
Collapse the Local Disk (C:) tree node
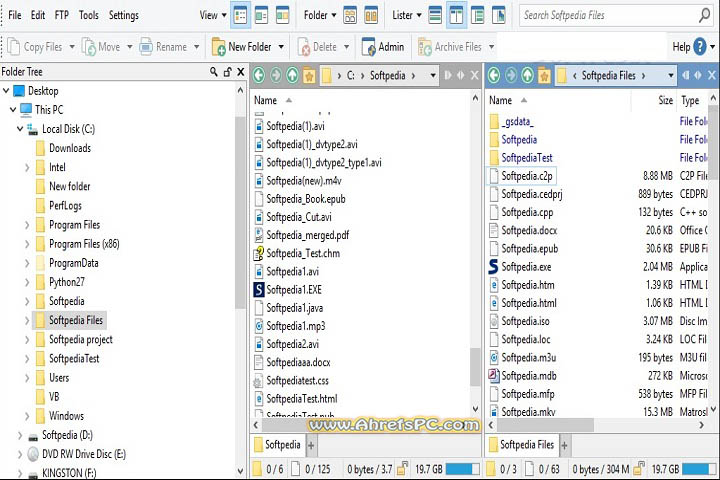pos(20,129)
